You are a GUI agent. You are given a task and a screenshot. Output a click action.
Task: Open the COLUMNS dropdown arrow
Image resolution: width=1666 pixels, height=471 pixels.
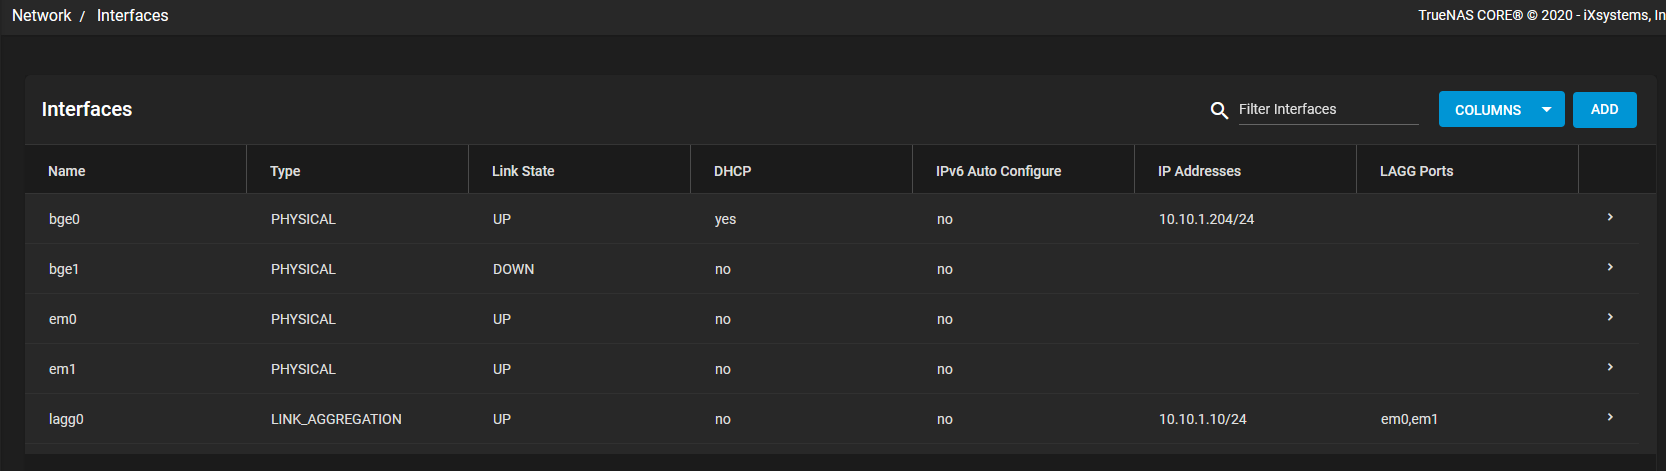1547,110
